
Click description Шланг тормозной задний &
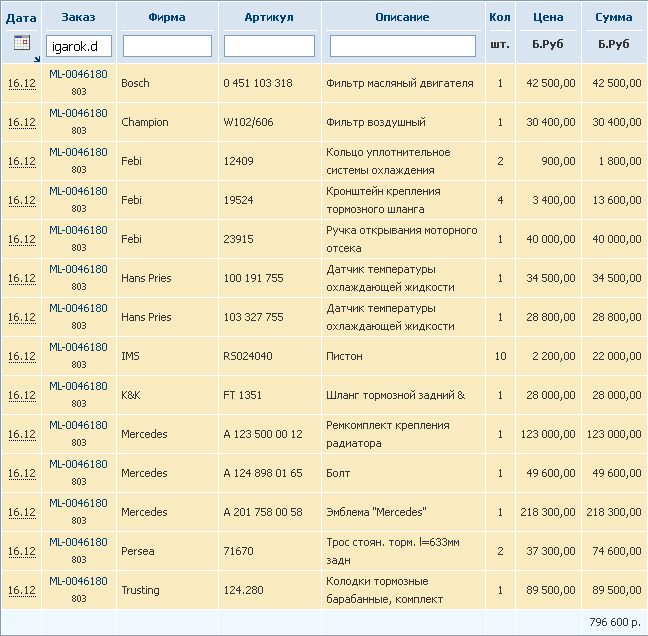(x=395, y=395)
